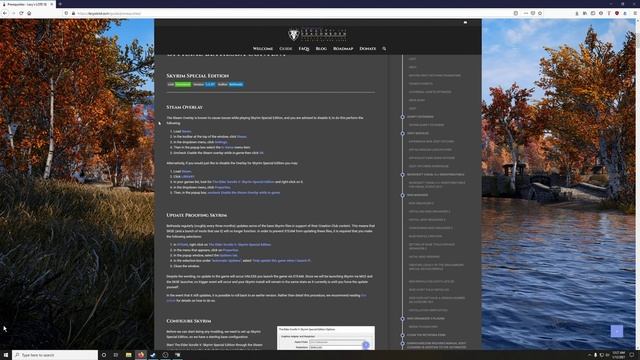Viewport: 640px width, 360px height.
Task: Click the site security padlock icon
Action: [x=73, y=13]
